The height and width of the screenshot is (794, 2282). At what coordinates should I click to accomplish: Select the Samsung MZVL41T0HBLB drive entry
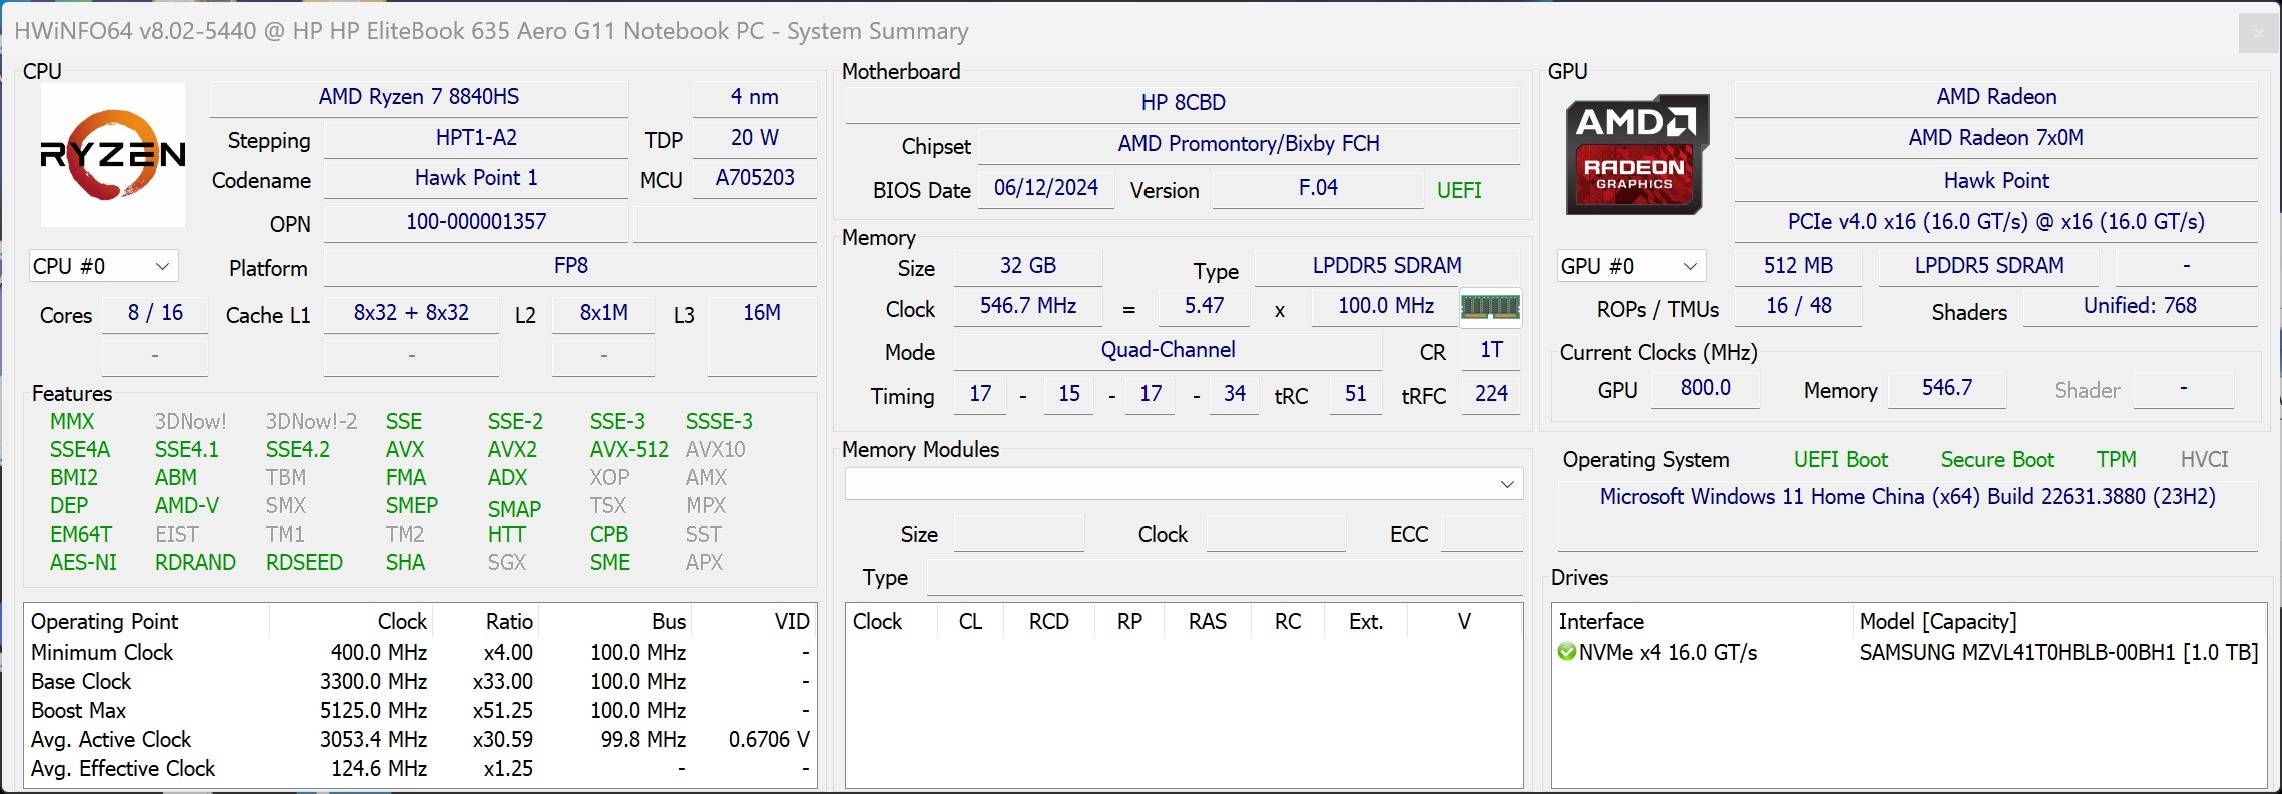click(2057, 652)
